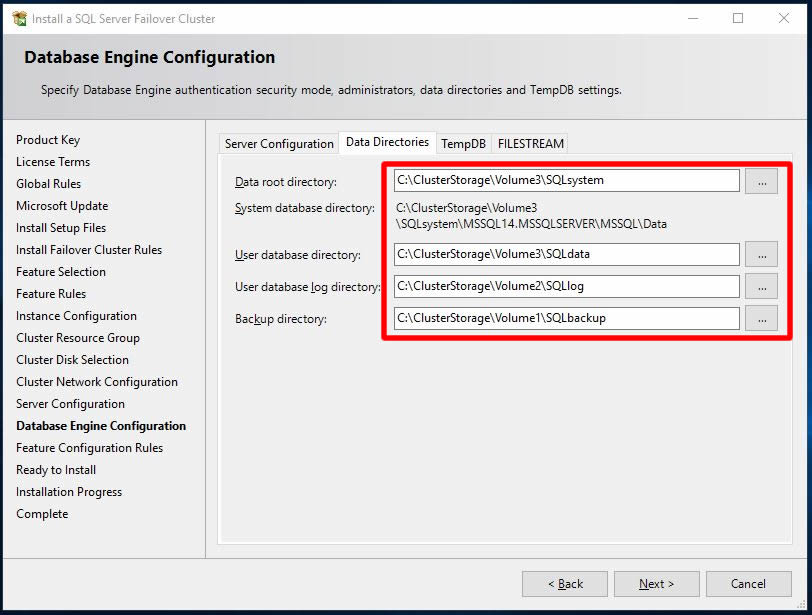This screenshot has width=812, height=615.
Task: Select Feature Selection in the steps list
Action: coord(61,272)
